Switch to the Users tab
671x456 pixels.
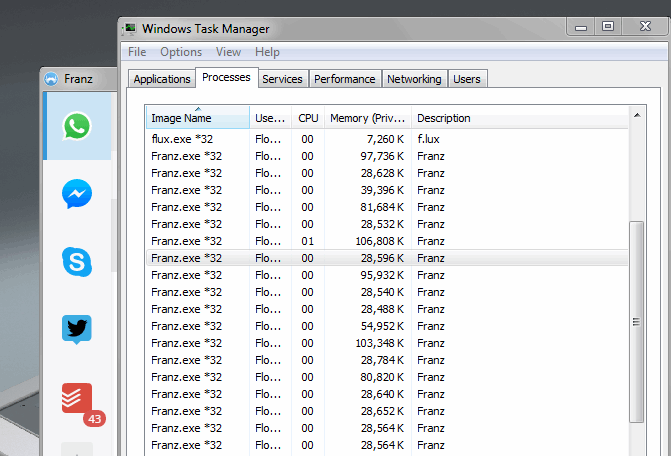point(467,79)
